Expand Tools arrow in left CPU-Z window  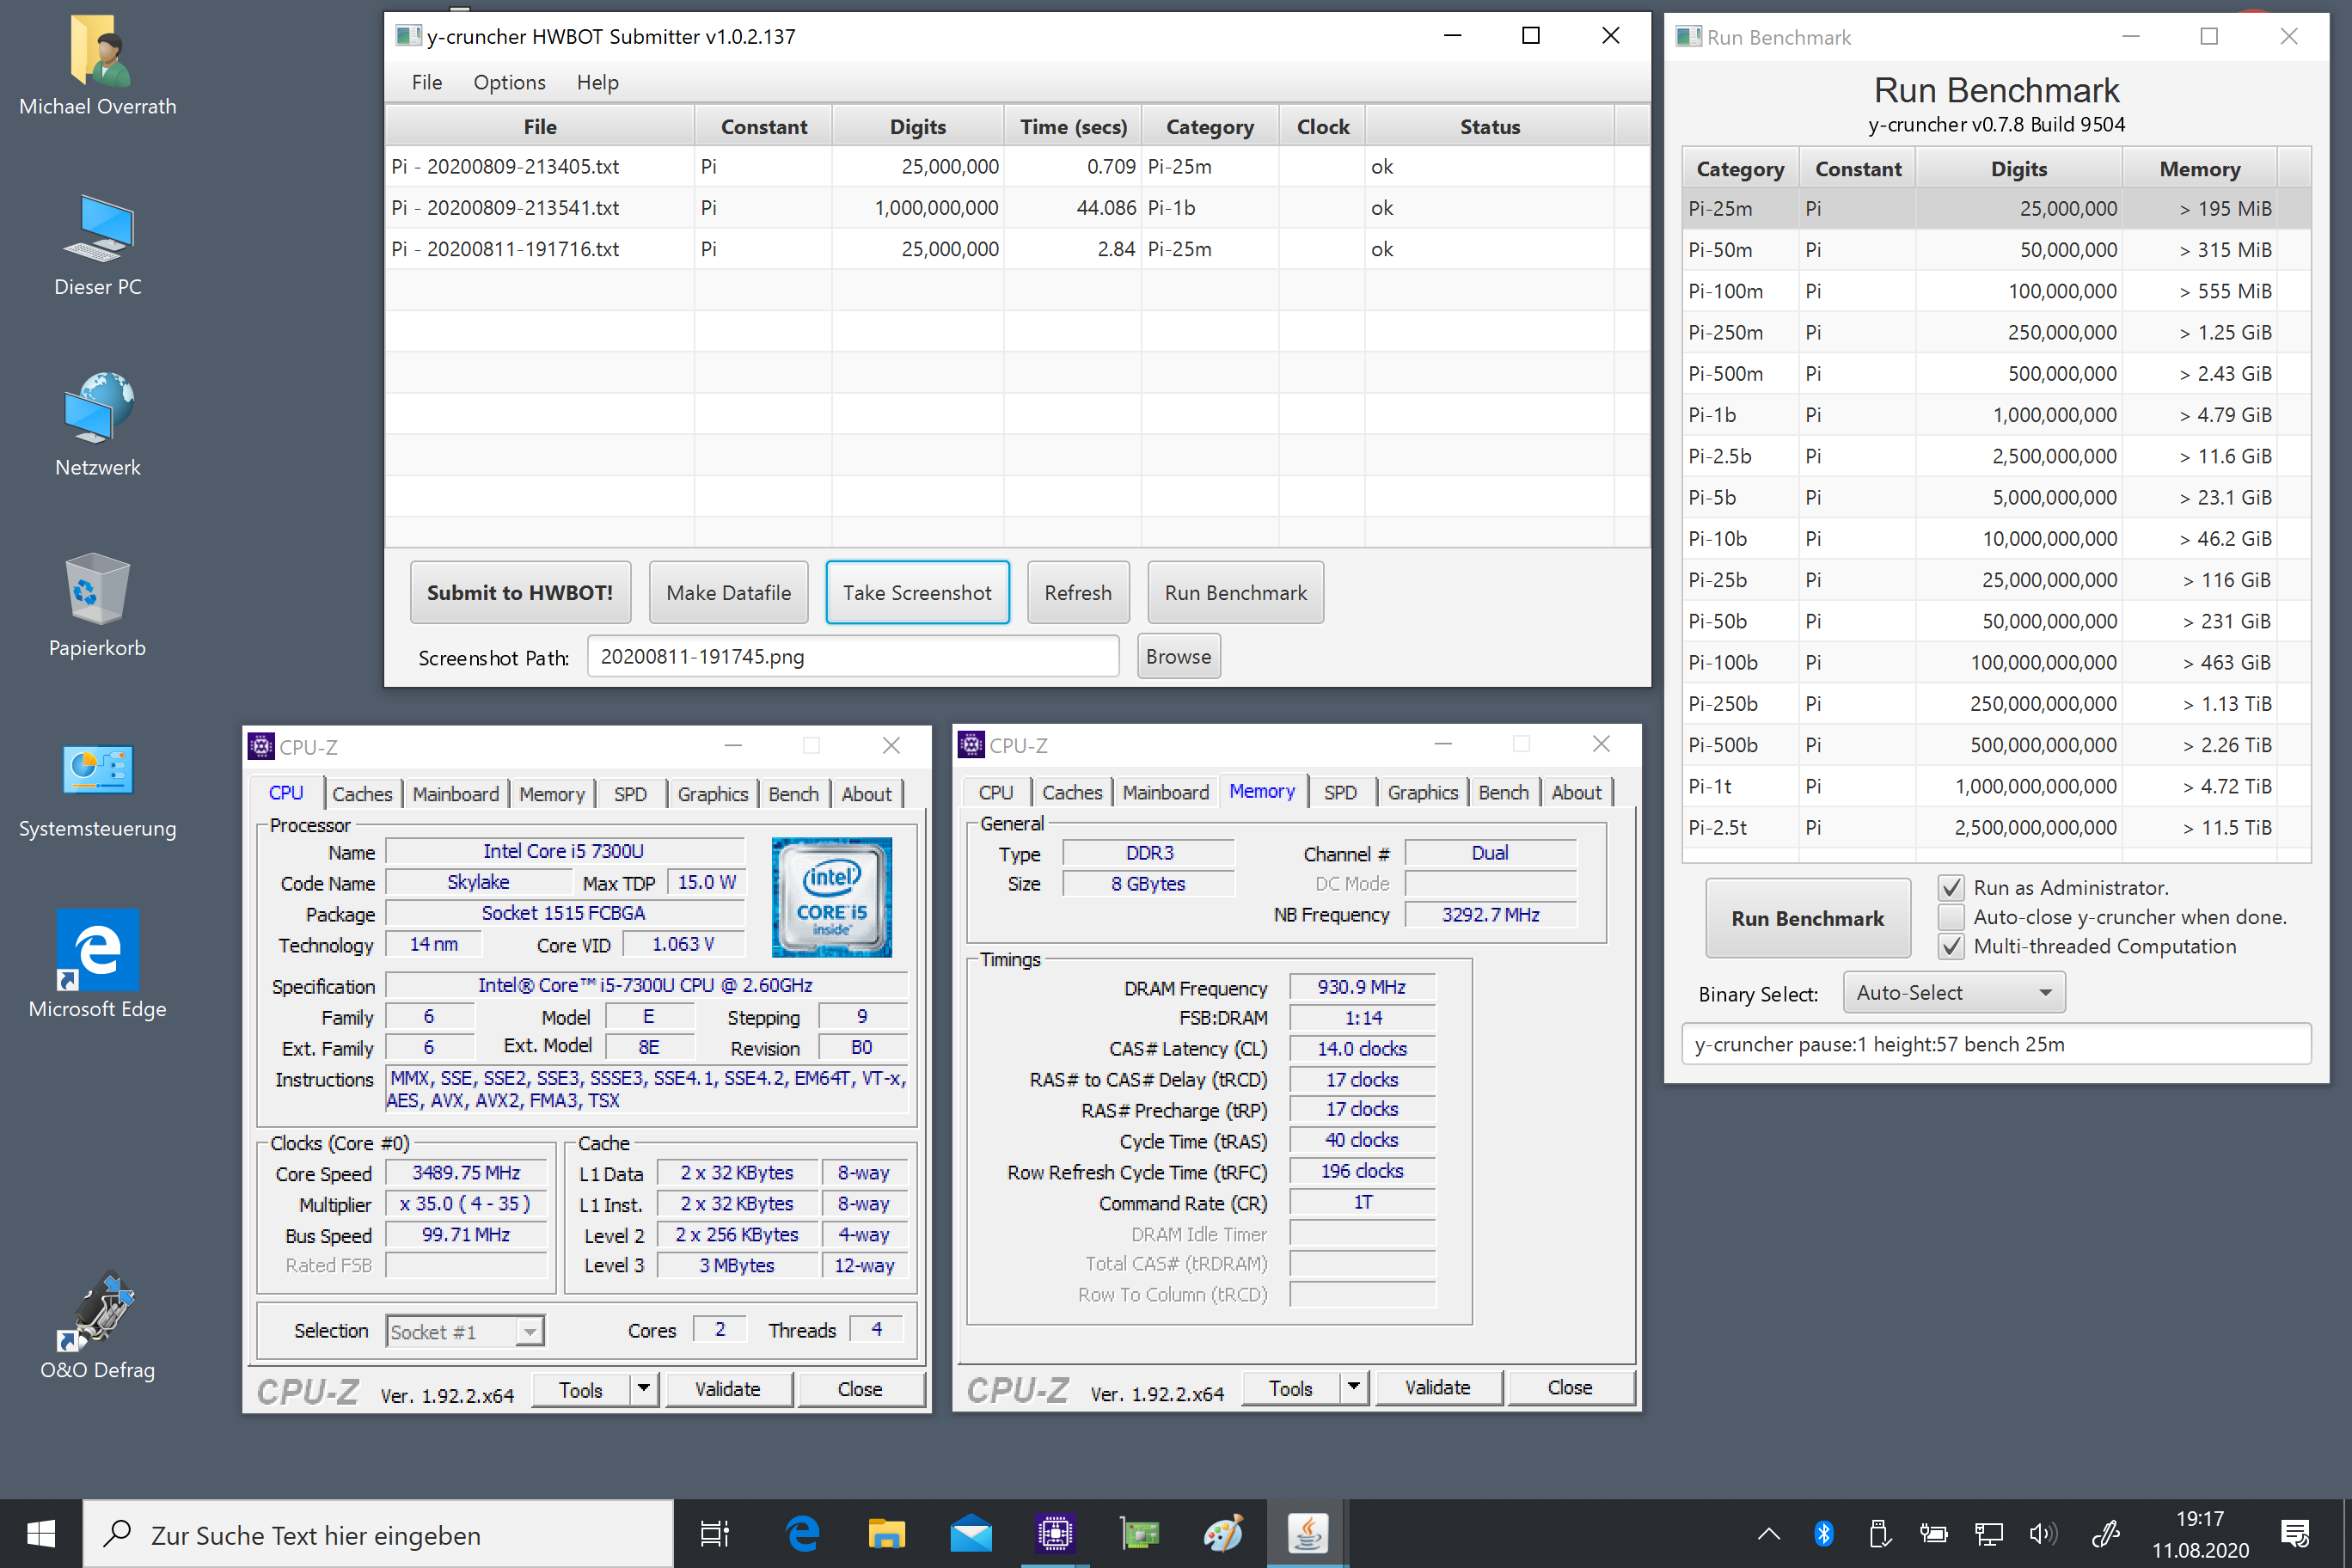(643, 1389)
